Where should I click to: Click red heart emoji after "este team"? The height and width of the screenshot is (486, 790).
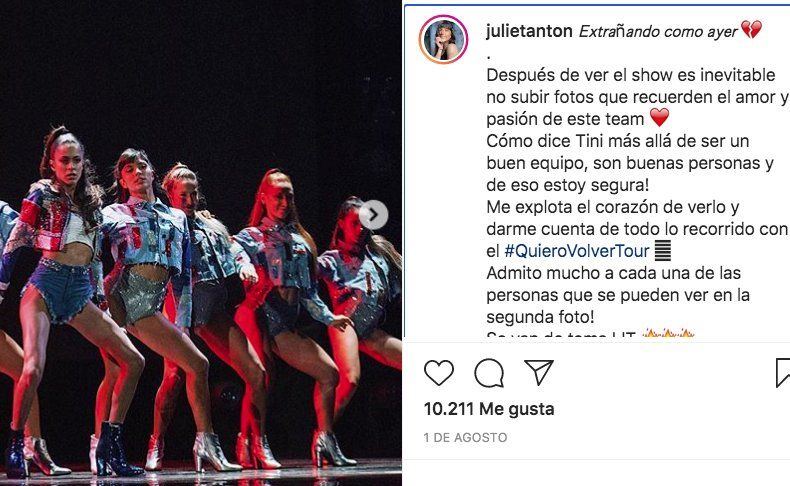point(660,118)
